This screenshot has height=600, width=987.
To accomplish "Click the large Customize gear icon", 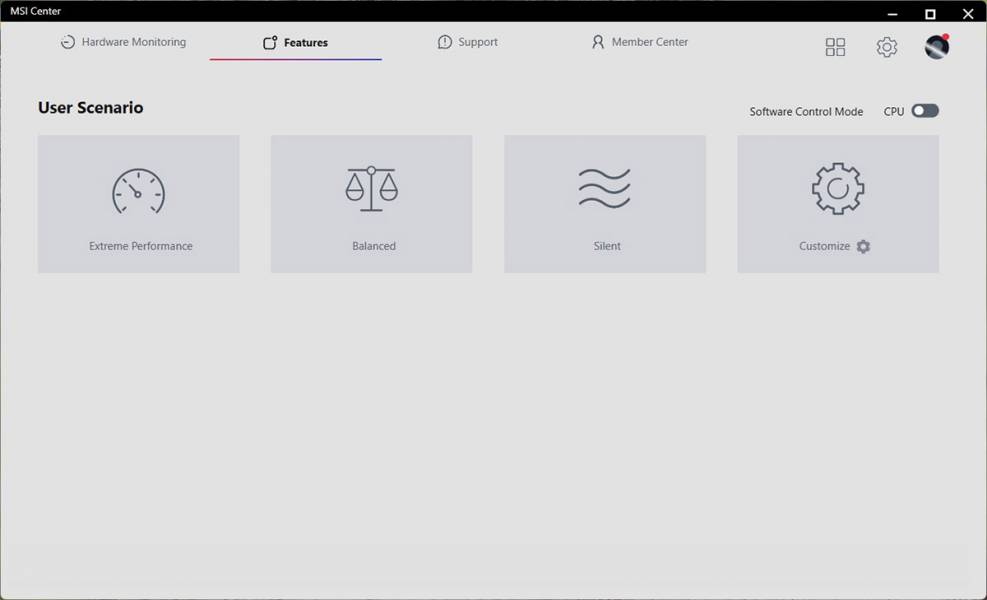I will [838, 188].
